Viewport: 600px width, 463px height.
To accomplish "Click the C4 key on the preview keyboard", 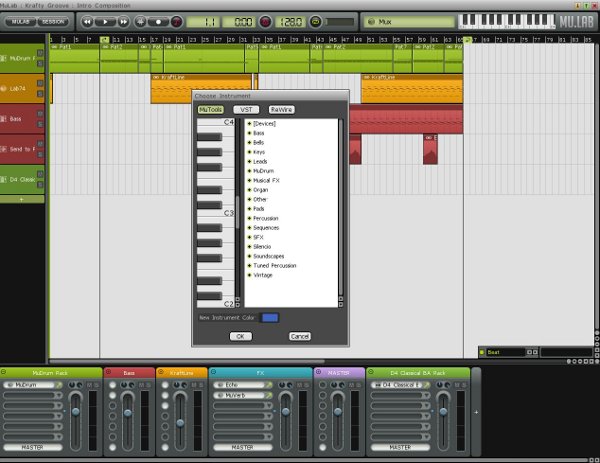I will (x=215, y=122).
